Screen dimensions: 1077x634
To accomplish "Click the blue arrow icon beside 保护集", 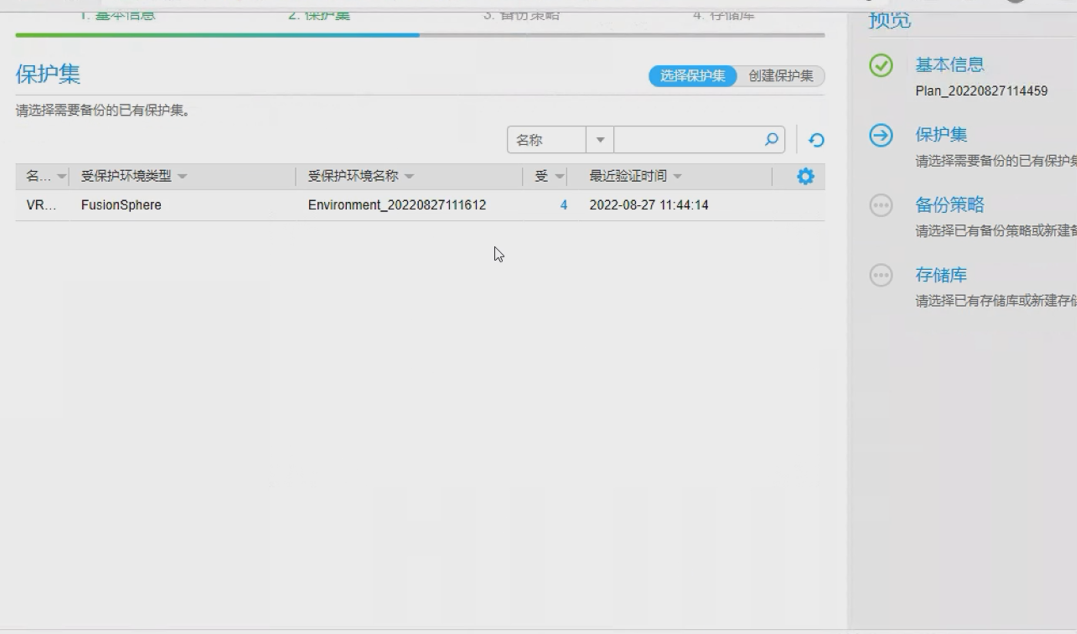I will click(880, 136).
